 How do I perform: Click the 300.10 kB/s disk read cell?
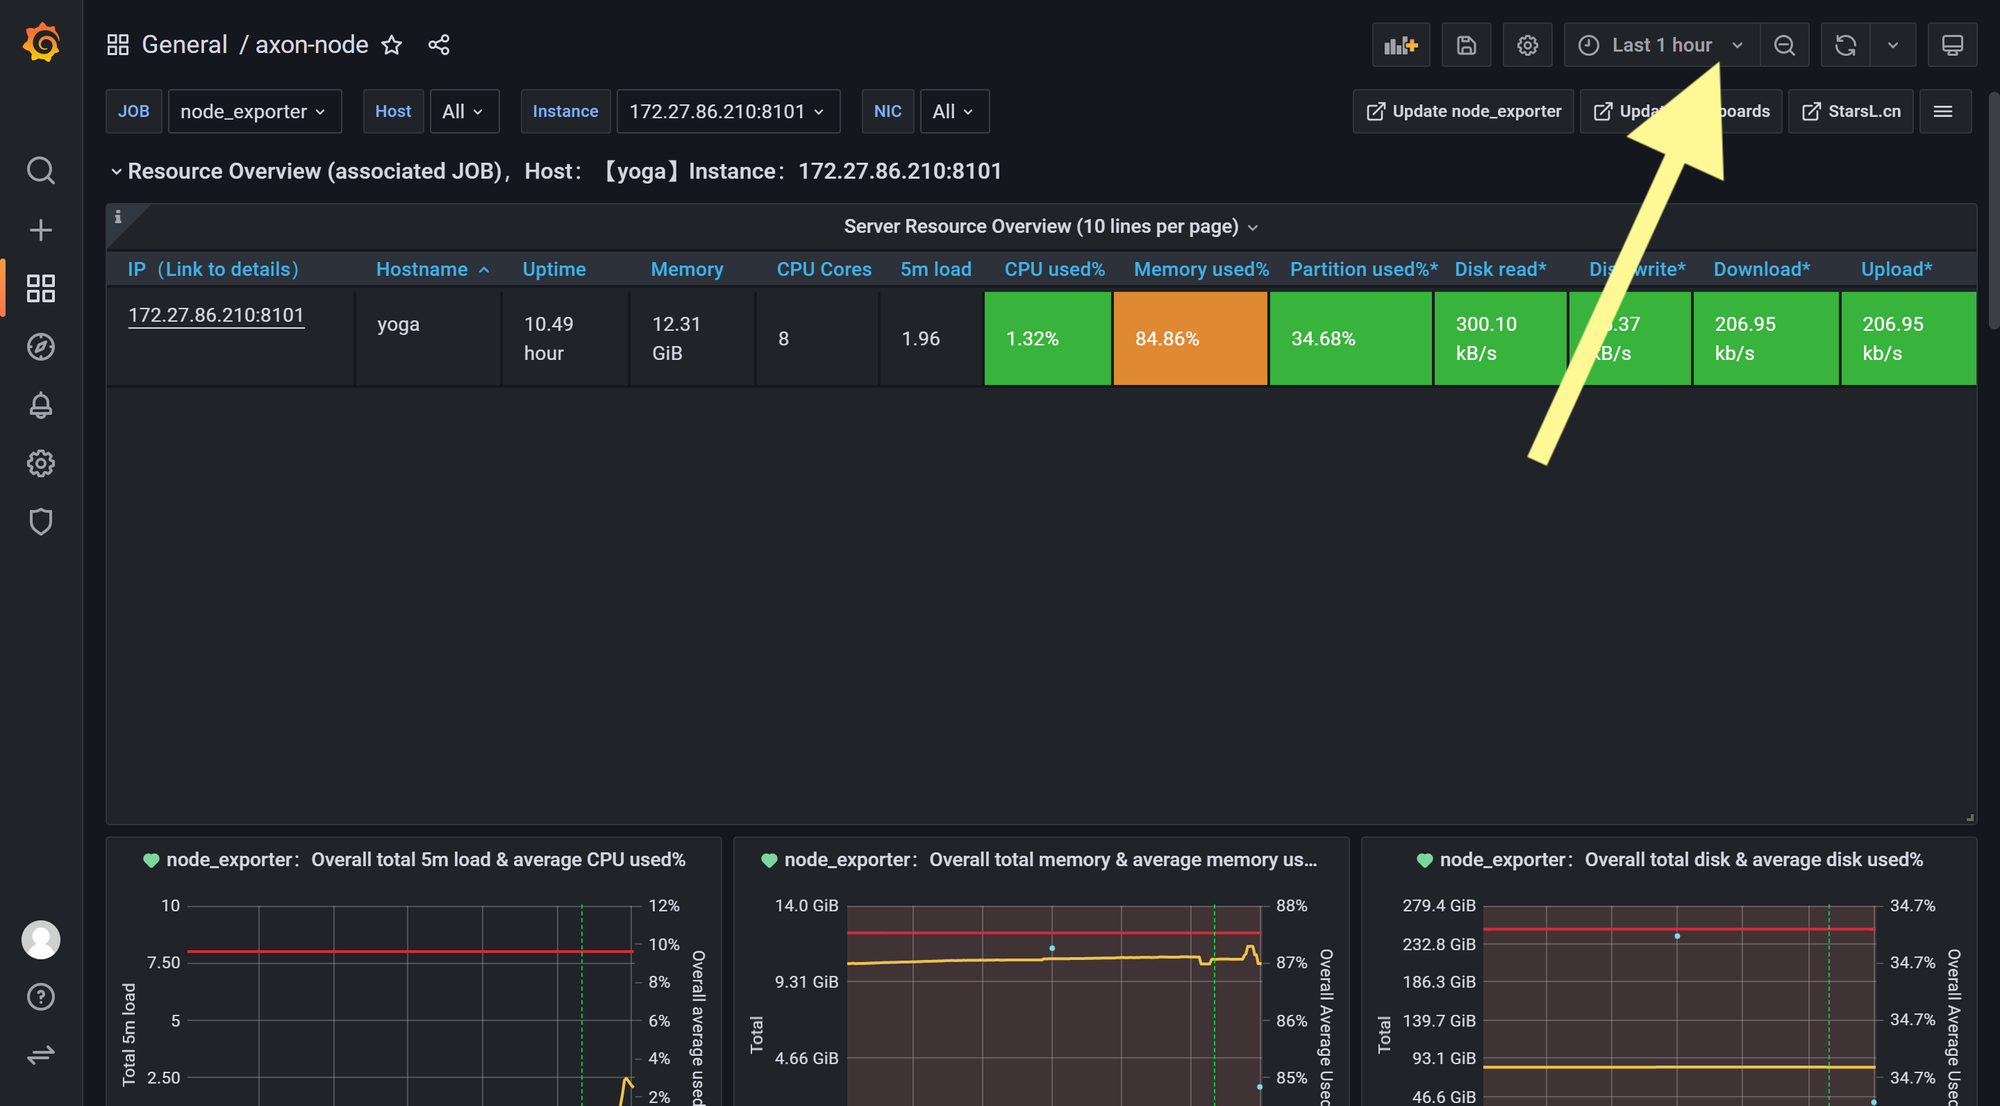(1500, 338)
